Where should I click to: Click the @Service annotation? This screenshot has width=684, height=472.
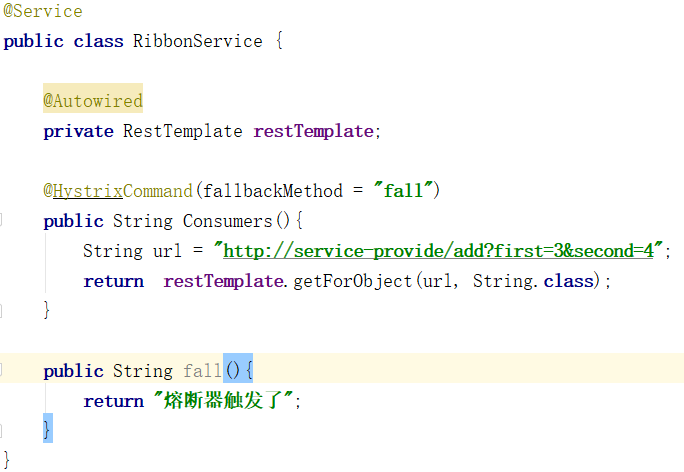[43, 11]
